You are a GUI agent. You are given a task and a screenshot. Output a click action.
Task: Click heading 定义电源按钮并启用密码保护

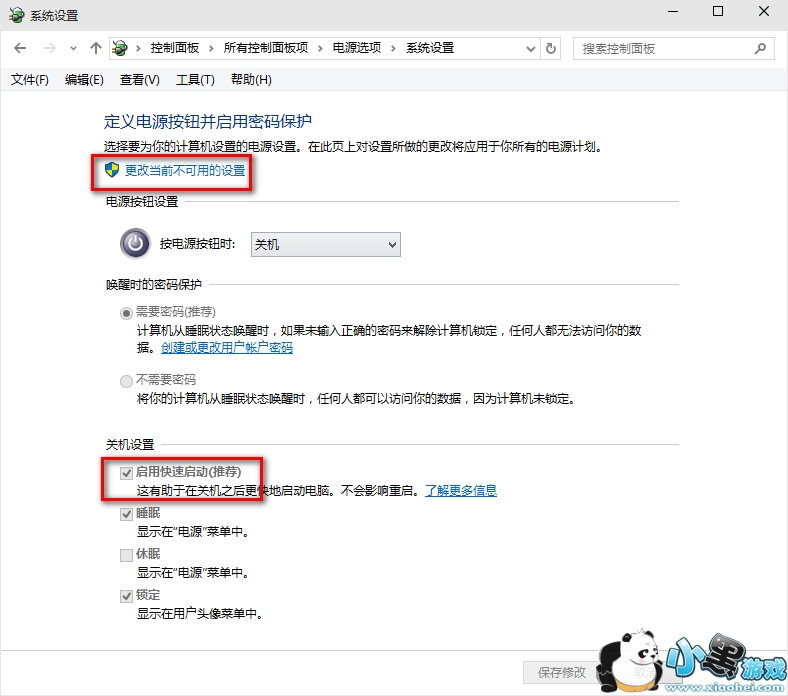point(208,121)
